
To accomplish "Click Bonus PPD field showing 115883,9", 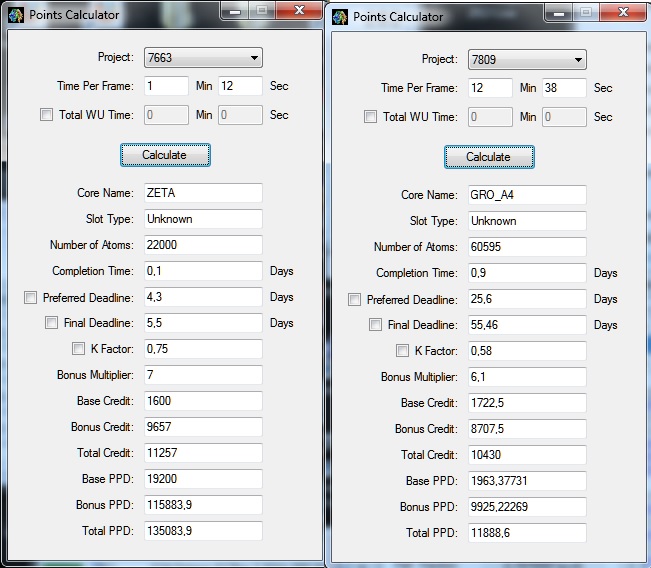I will pyautogui.click(x=203, y=505).
